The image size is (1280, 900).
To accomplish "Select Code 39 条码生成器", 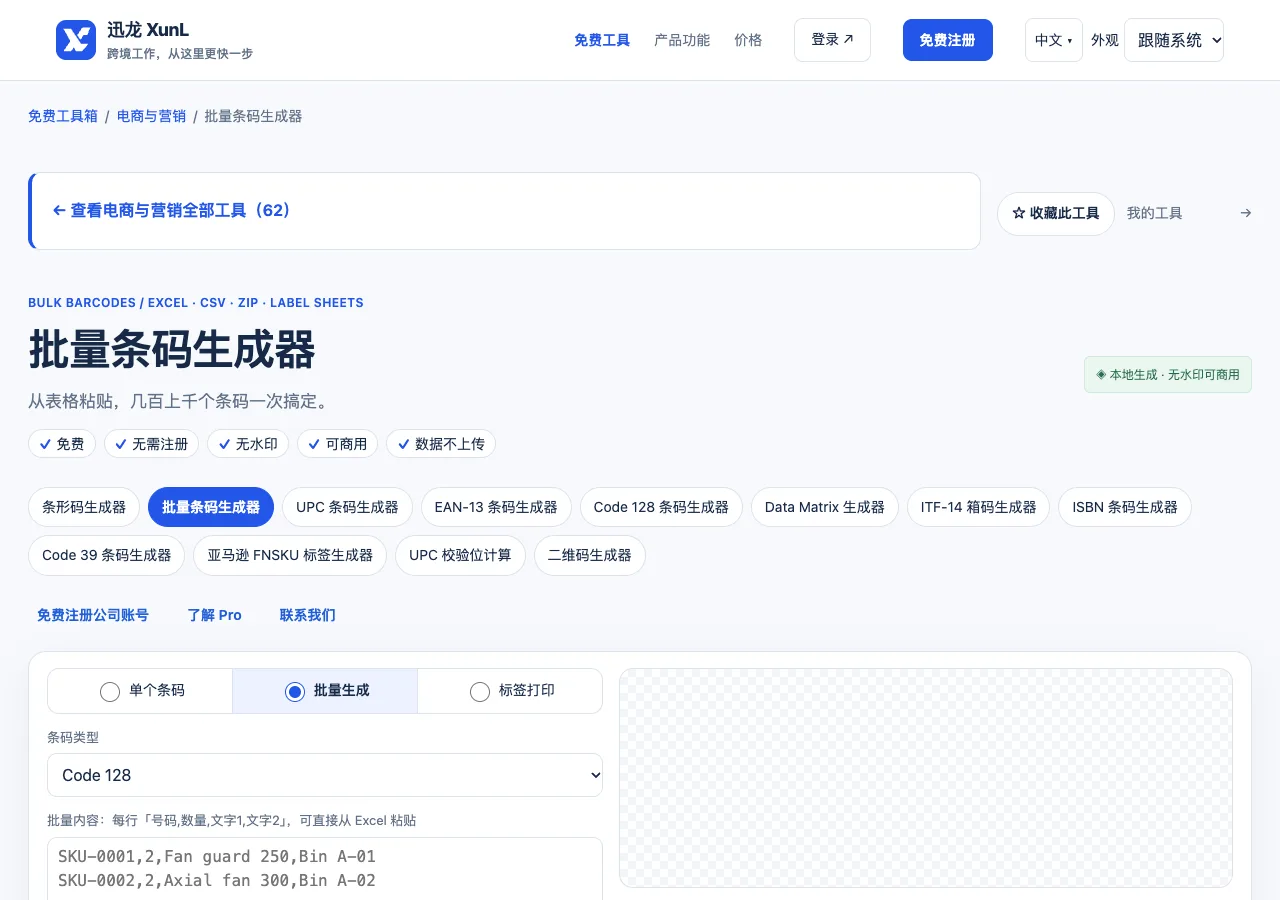I will tap(106, 555).
